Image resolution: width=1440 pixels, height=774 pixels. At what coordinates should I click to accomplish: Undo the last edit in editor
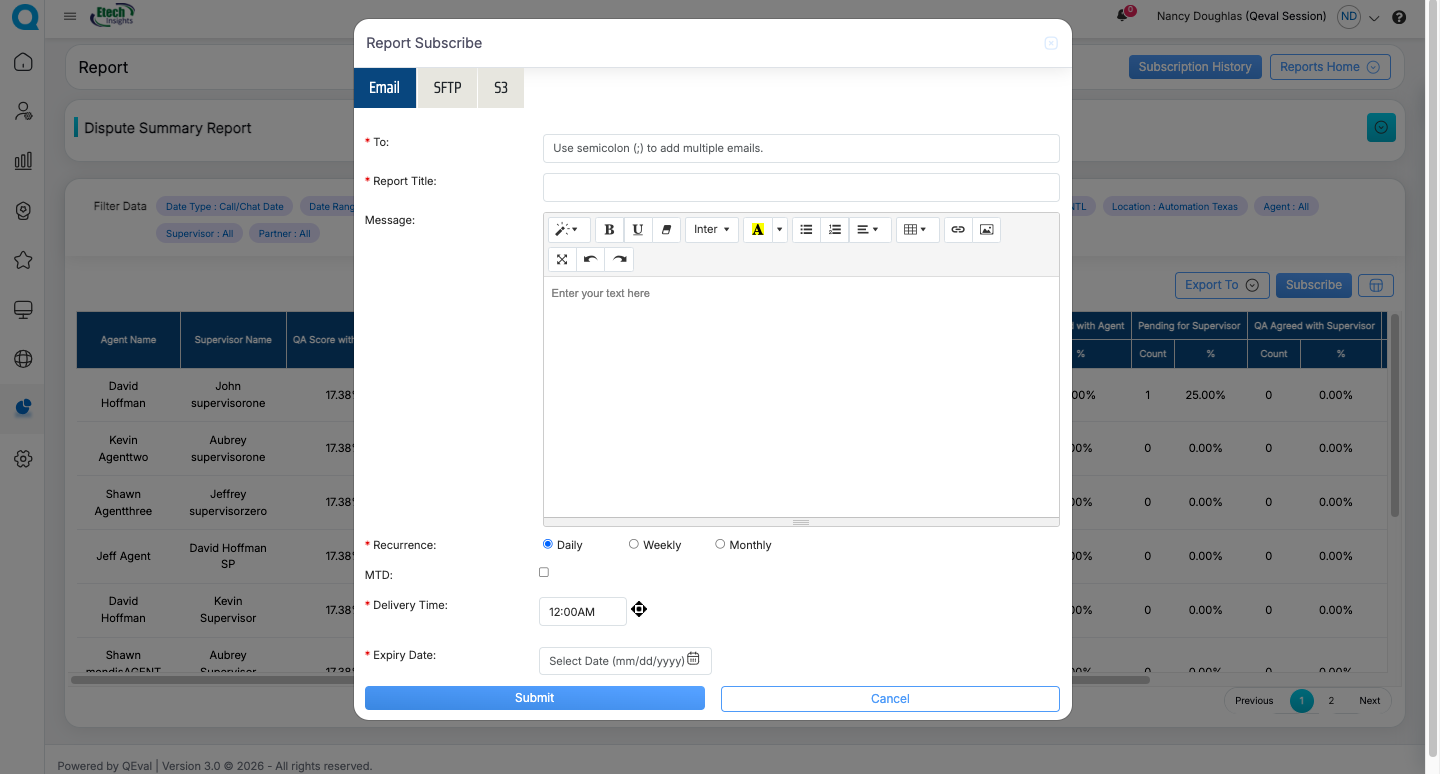591,260
